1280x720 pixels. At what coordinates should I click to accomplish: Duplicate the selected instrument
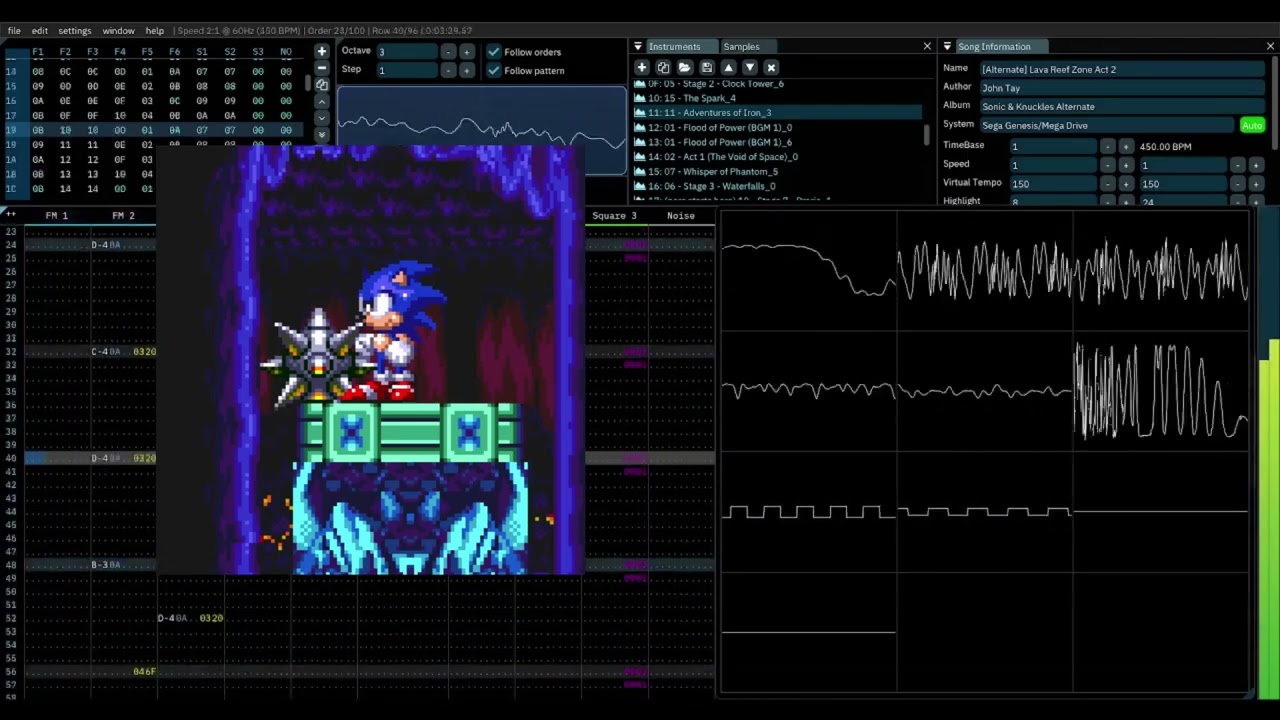coord(663,67)
